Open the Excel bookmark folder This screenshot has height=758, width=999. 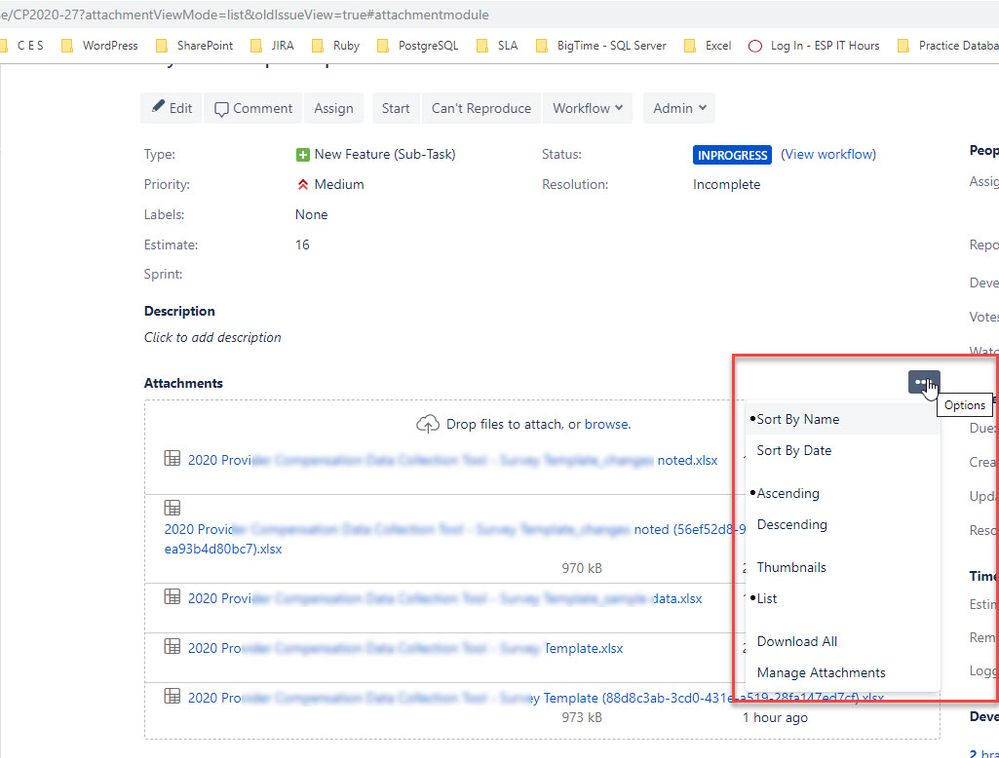point(707,46)
